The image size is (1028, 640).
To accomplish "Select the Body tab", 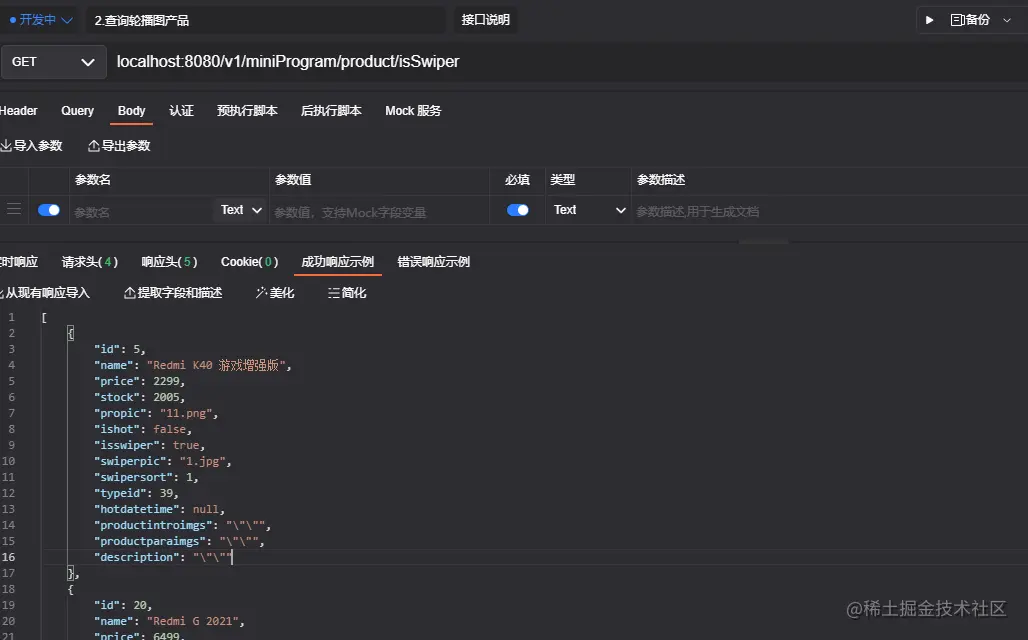I will [131, 111].
